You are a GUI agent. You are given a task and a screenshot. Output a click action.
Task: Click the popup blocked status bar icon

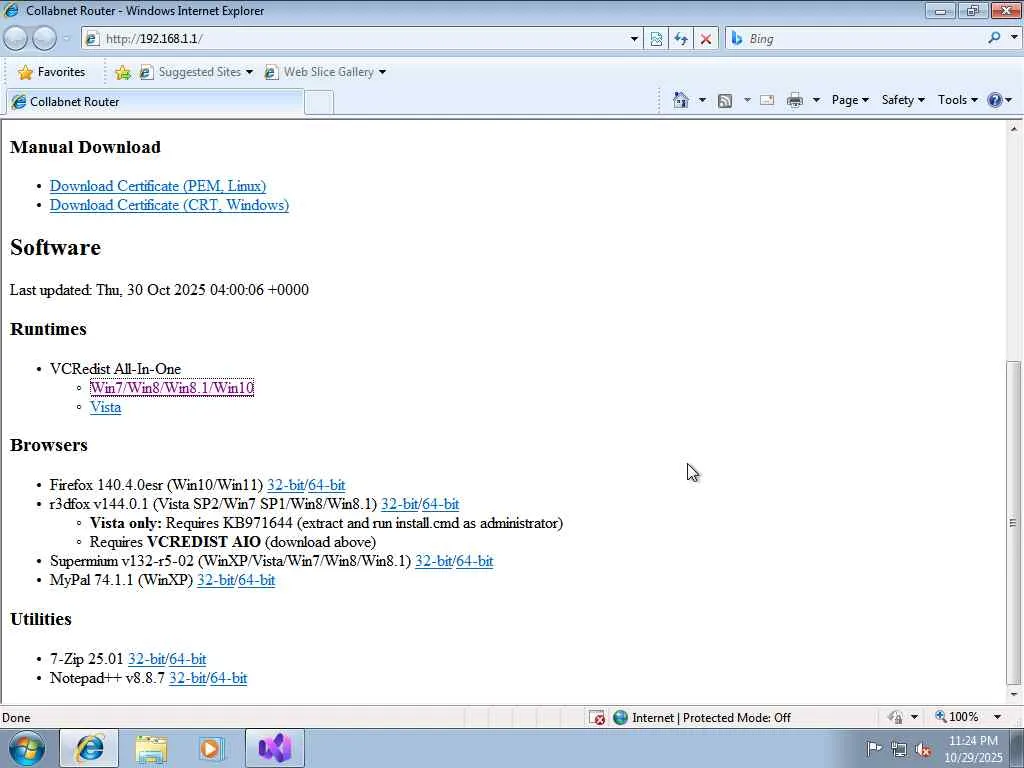click(x=597, y=718)
